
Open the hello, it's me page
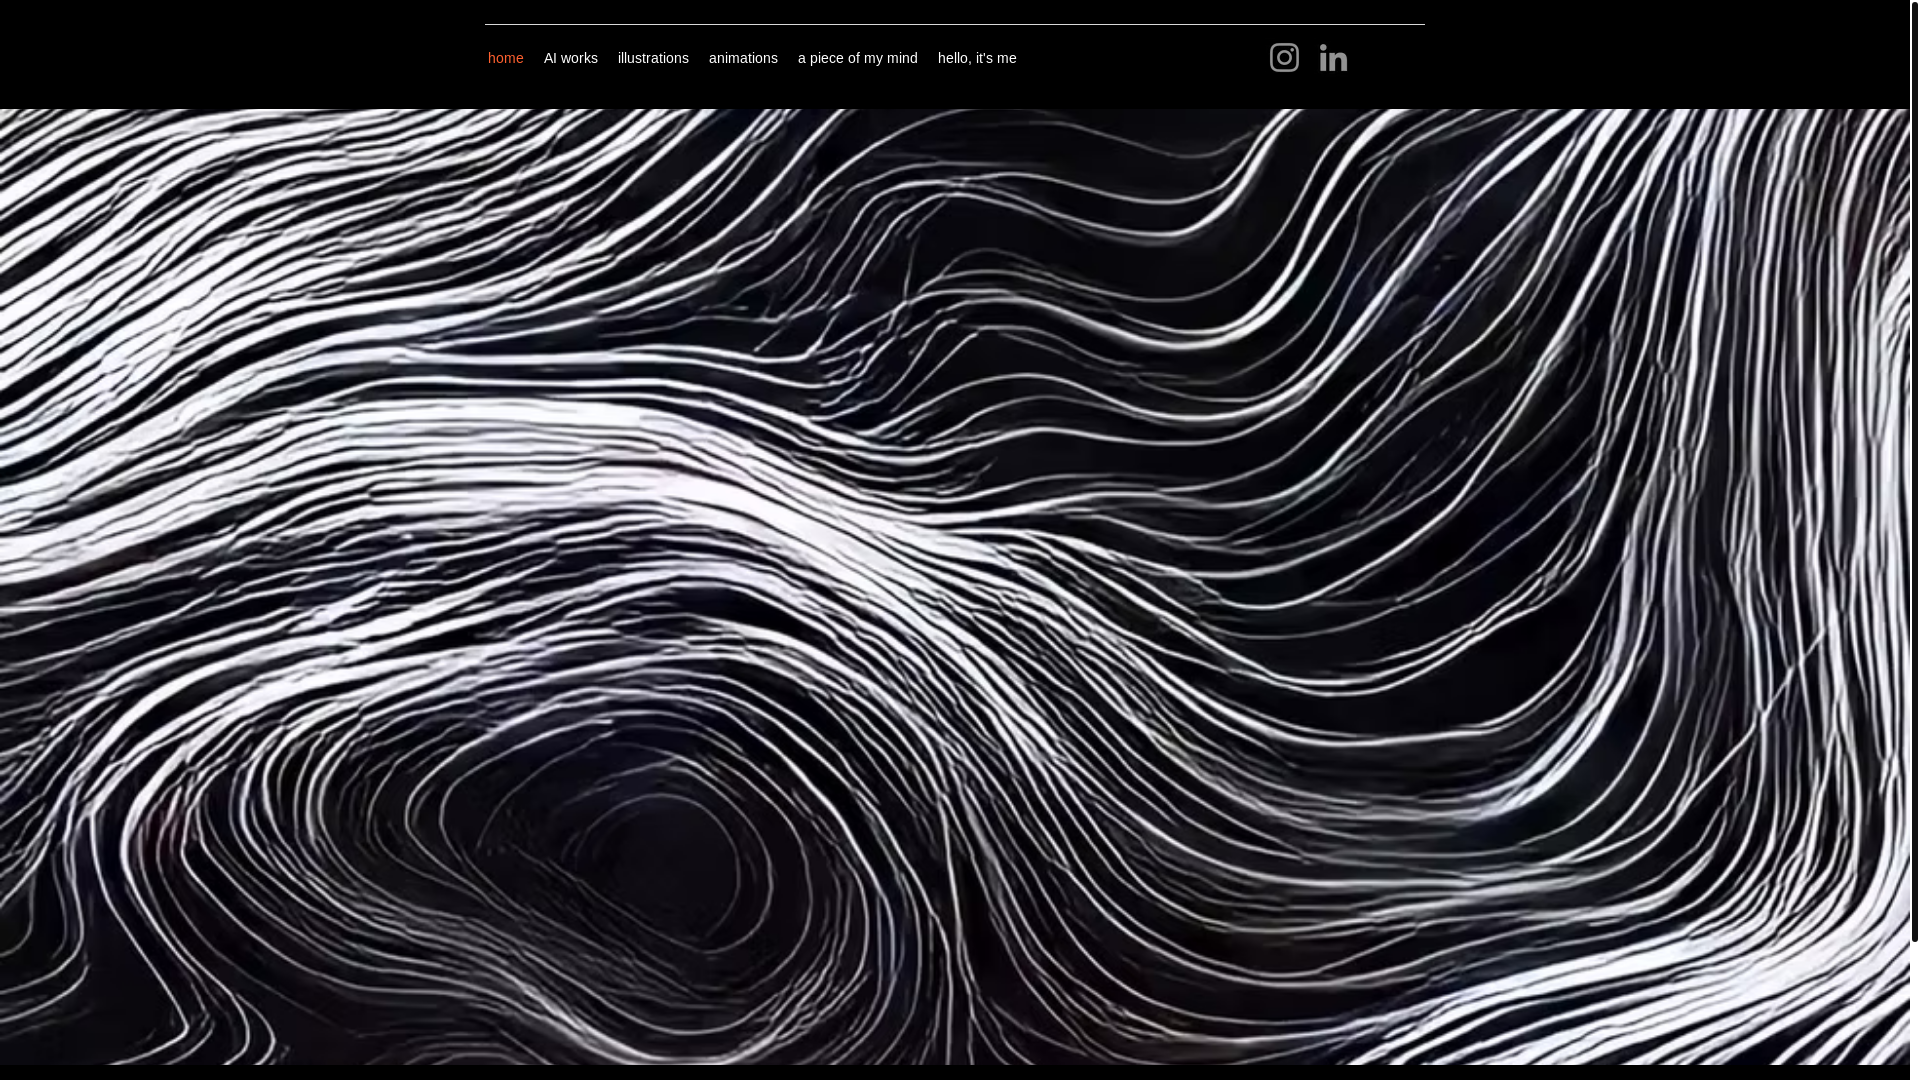click(977, 58)
